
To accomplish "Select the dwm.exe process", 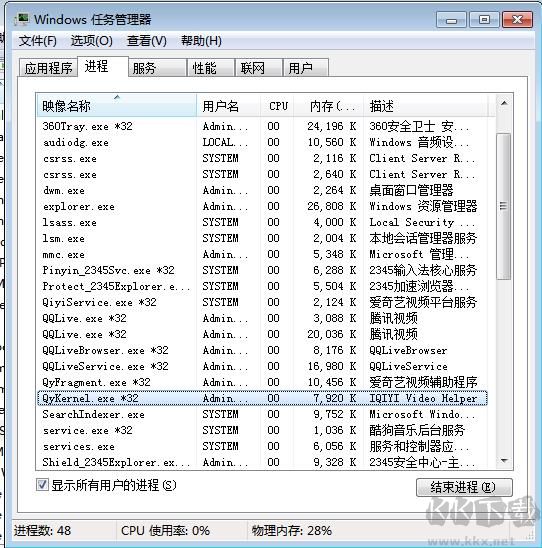I will (262, 190).
